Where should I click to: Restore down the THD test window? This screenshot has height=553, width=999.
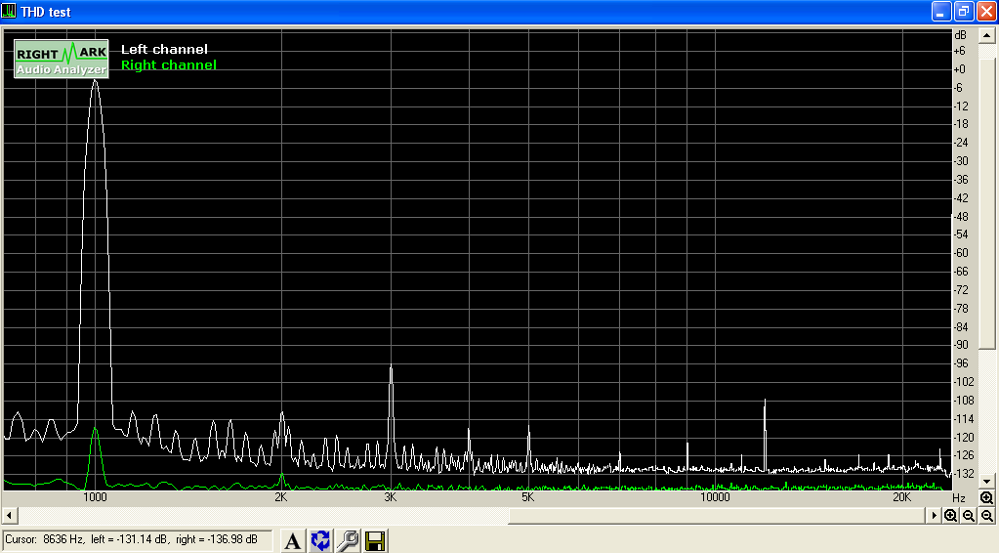(x=964, y=11)
